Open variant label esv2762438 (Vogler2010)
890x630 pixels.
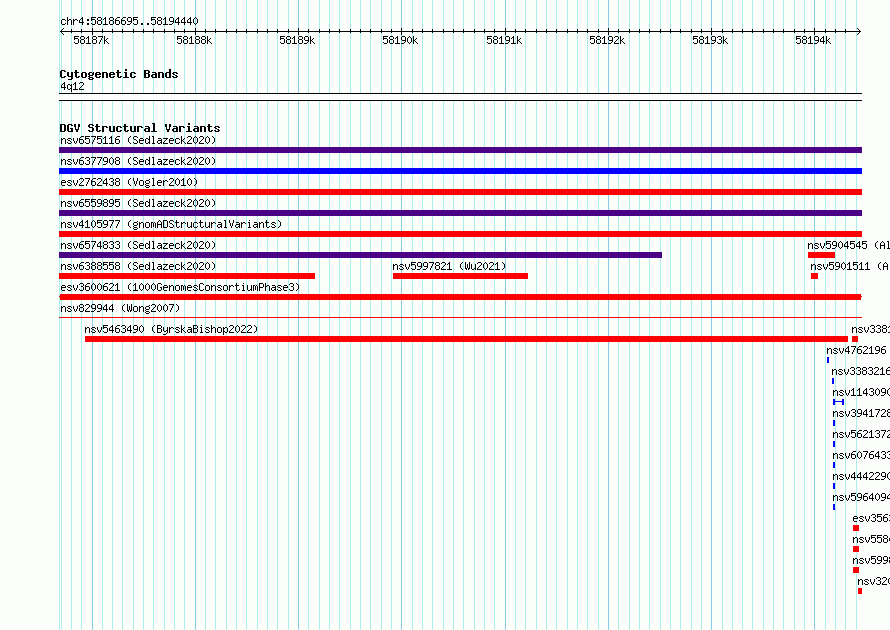(129, 182)
